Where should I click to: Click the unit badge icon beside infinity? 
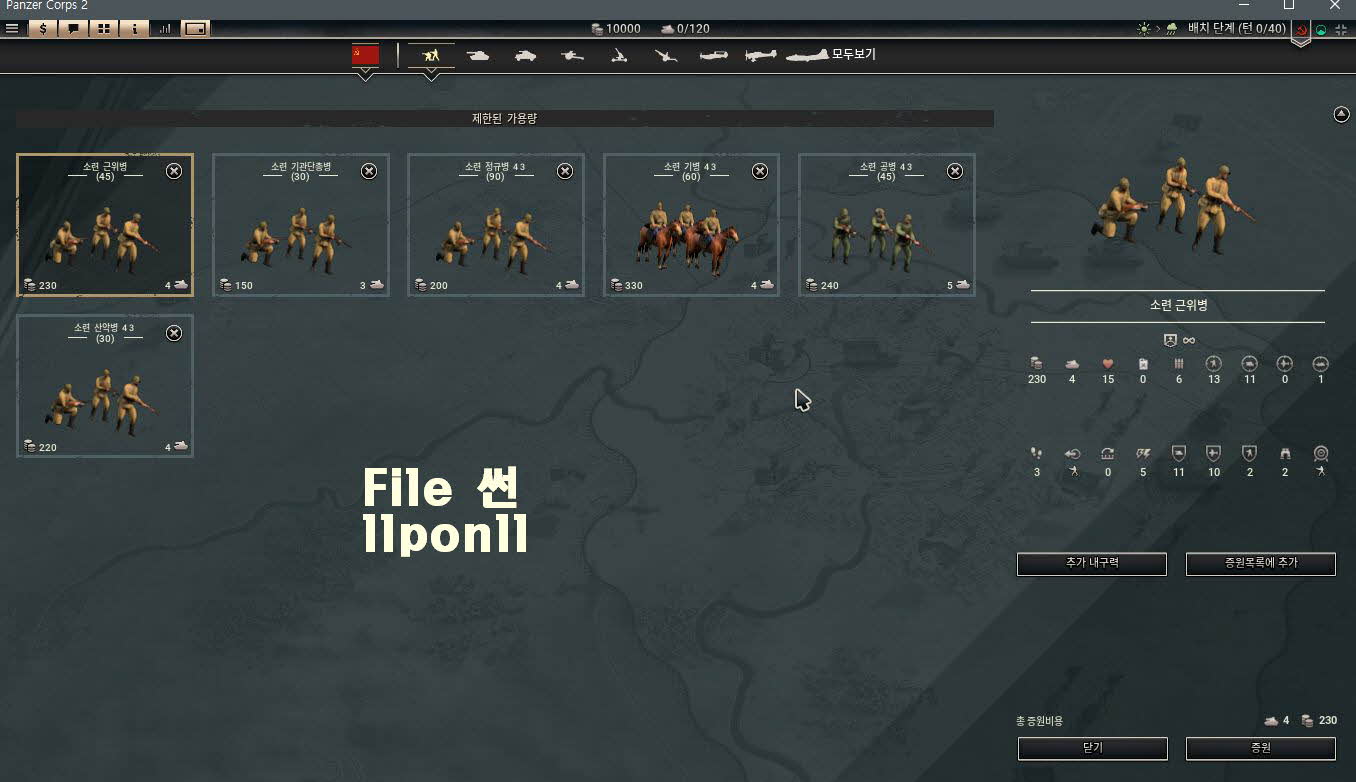point(1170,340)
